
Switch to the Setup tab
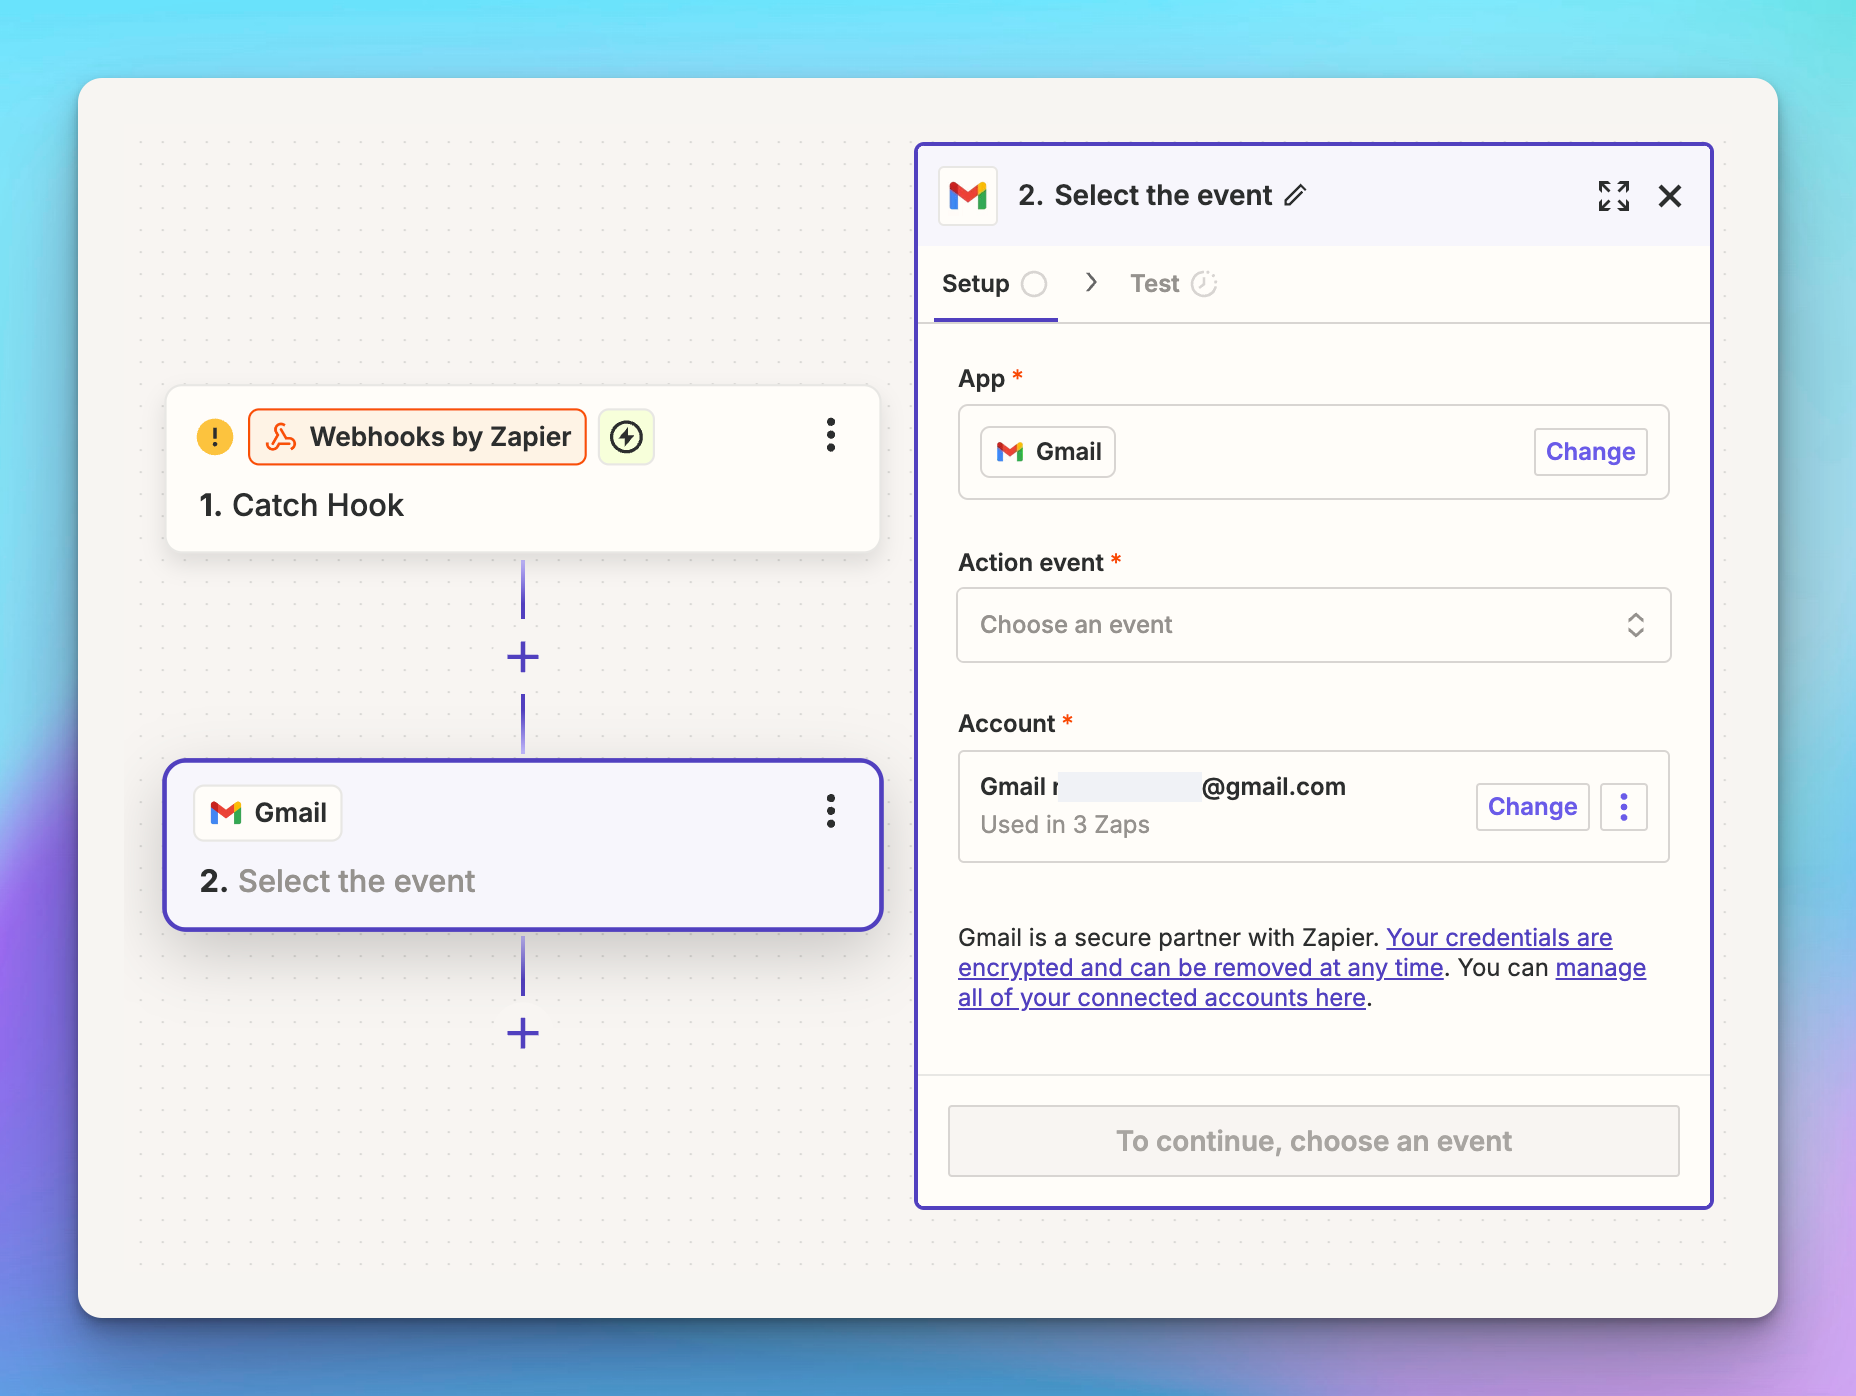[x=995, y=284]
